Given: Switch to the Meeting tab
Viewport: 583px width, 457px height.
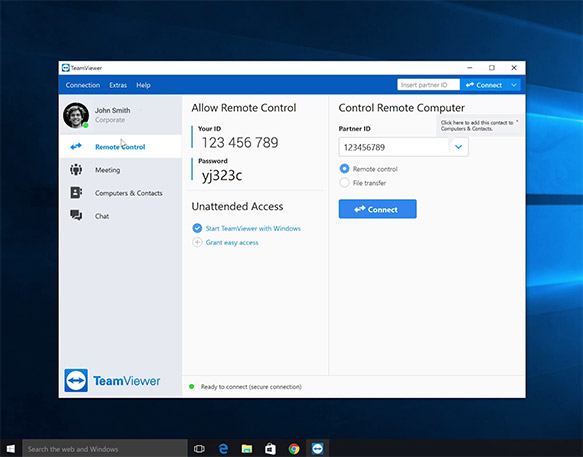Looking at the screenshot, I should 120,170.
